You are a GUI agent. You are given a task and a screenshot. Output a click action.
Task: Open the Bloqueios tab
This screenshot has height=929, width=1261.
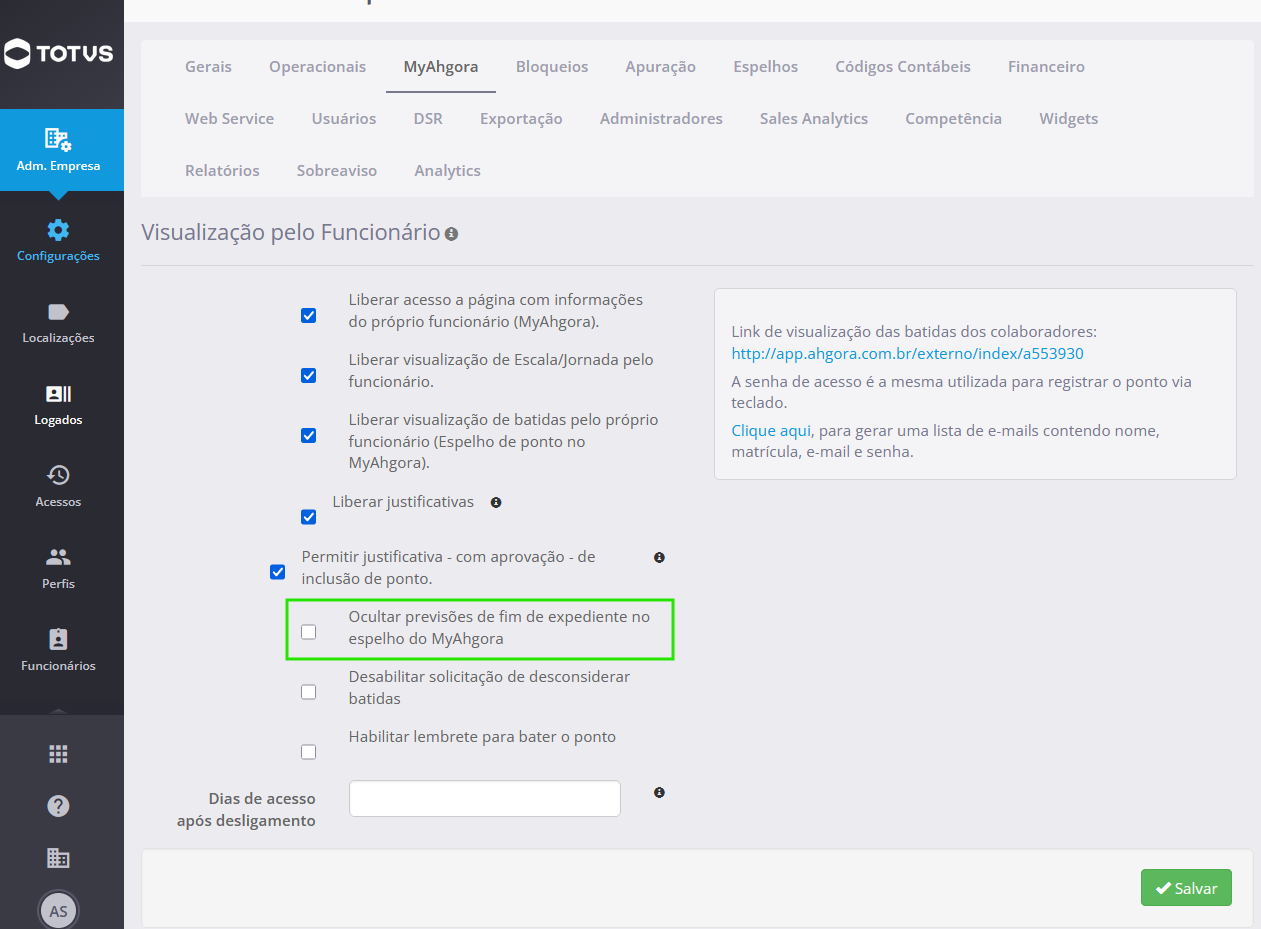point(552,67)
